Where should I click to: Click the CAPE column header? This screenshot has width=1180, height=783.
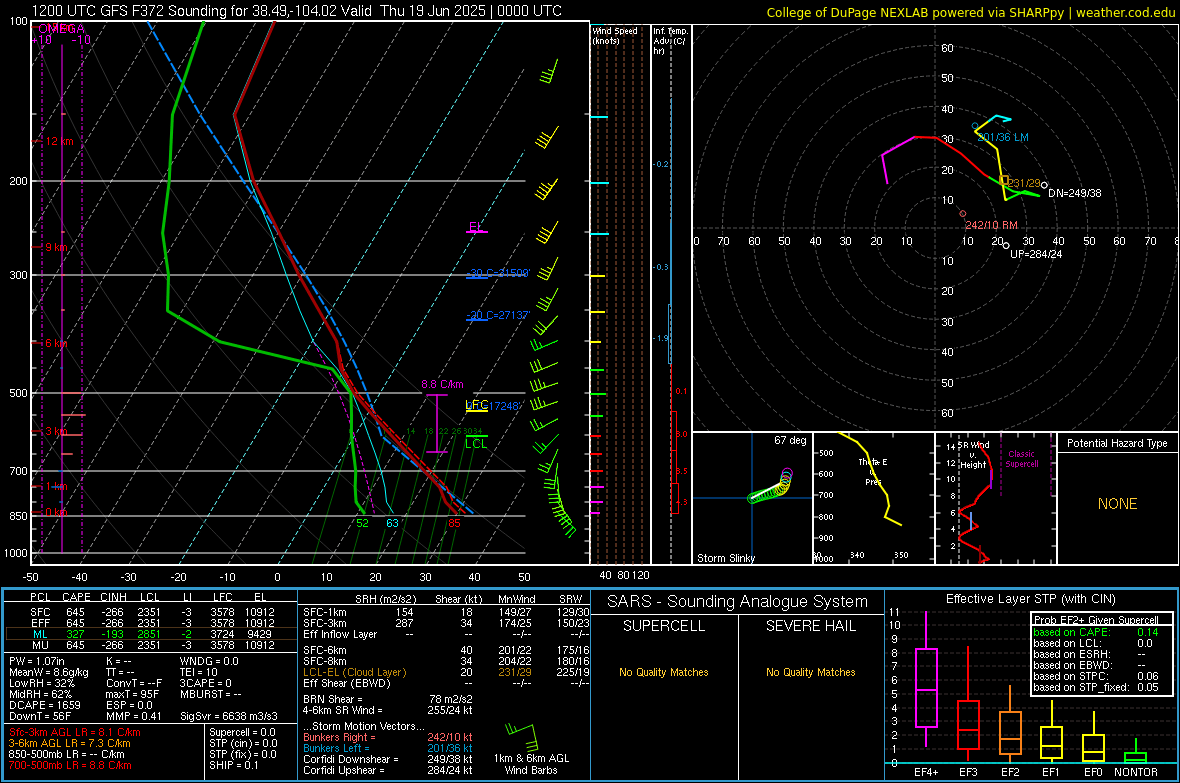(x=76, y=597)
